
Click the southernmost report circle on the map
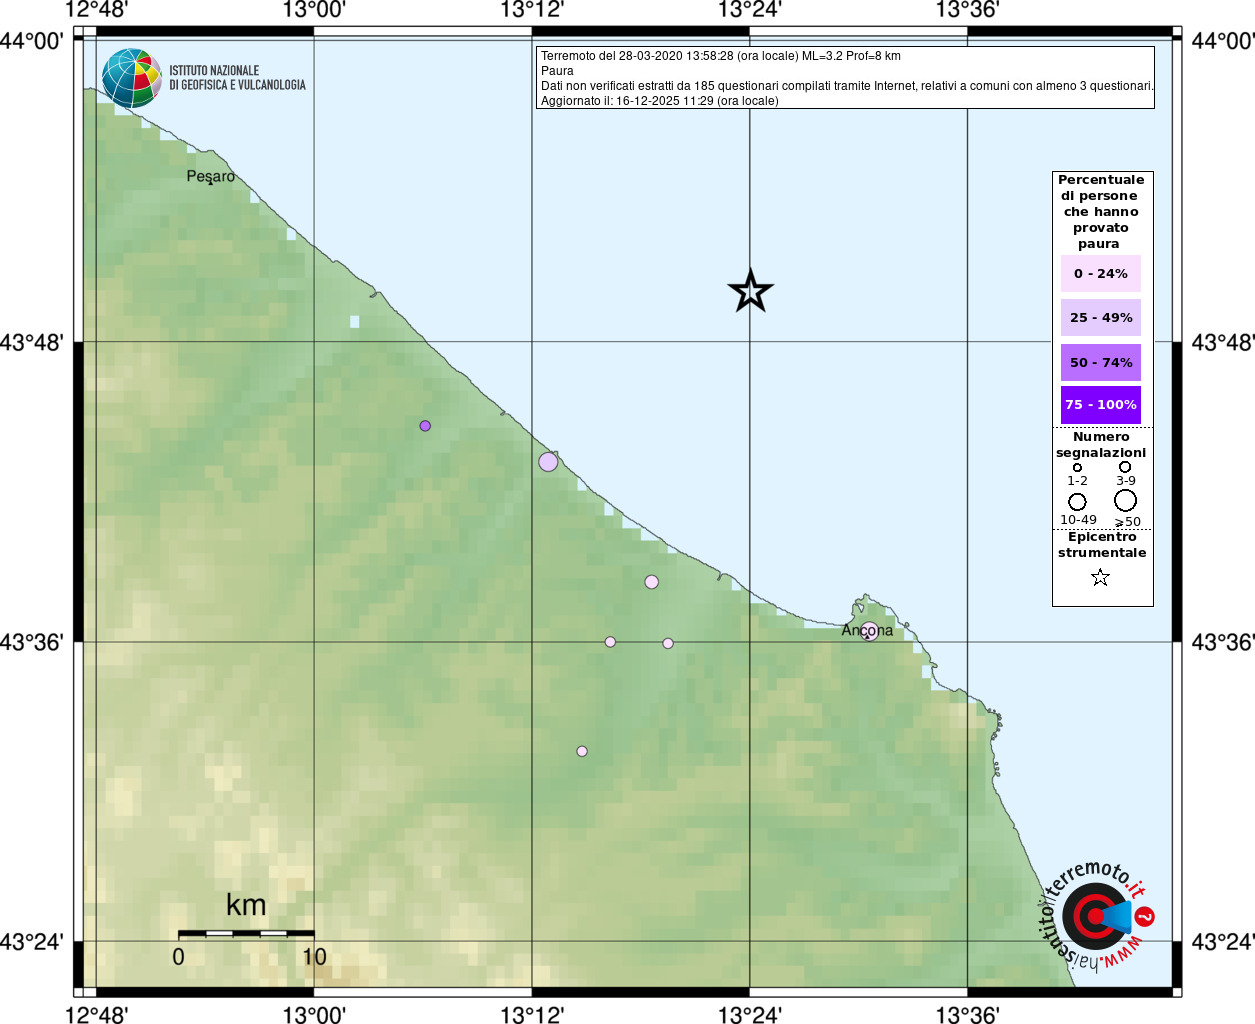pos(582,751)
